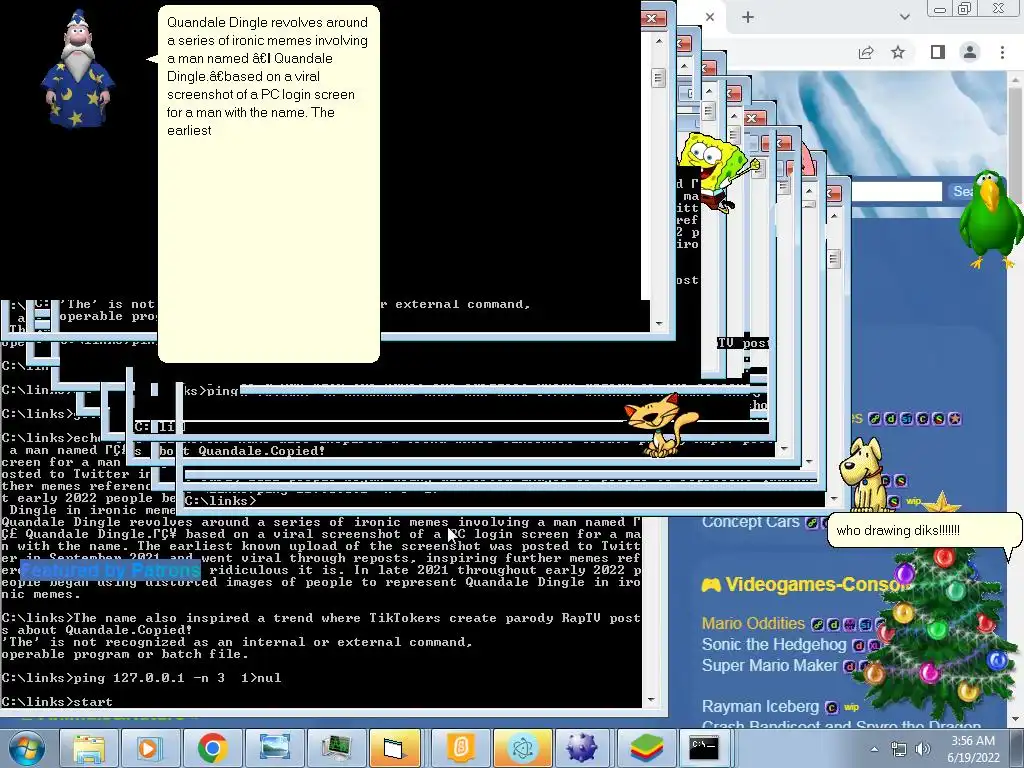
Task: Click the SpongeBob desktop character
Action: (716, 171)
